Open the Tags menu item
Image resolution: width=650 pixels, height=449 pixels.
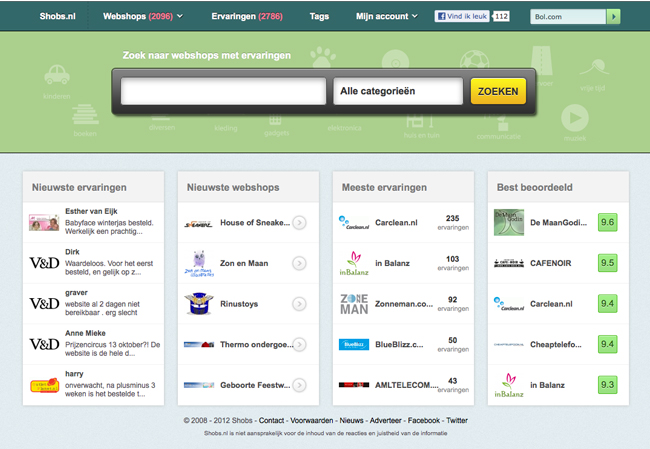(319, 16)
